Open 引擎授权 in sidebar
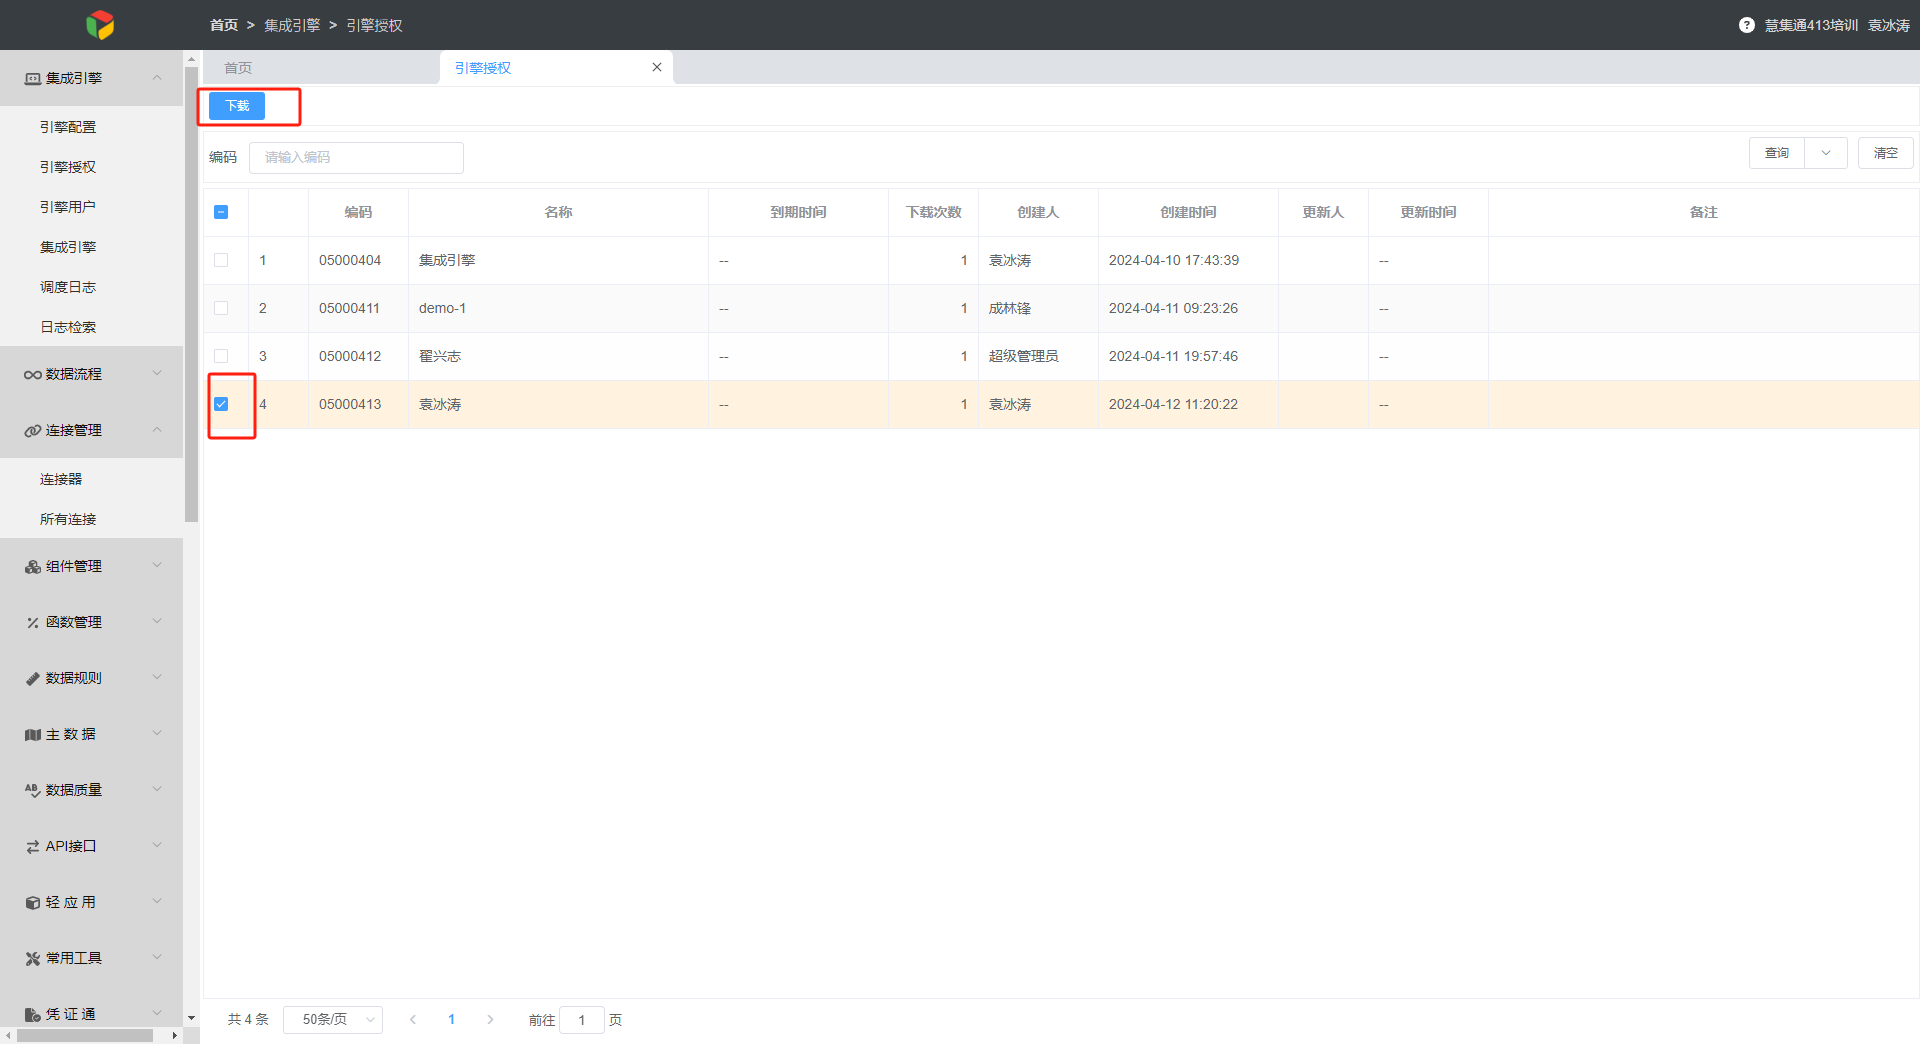Image resolution: width=1920 pixels, height=1044 pixels. (x=68, y=167)
